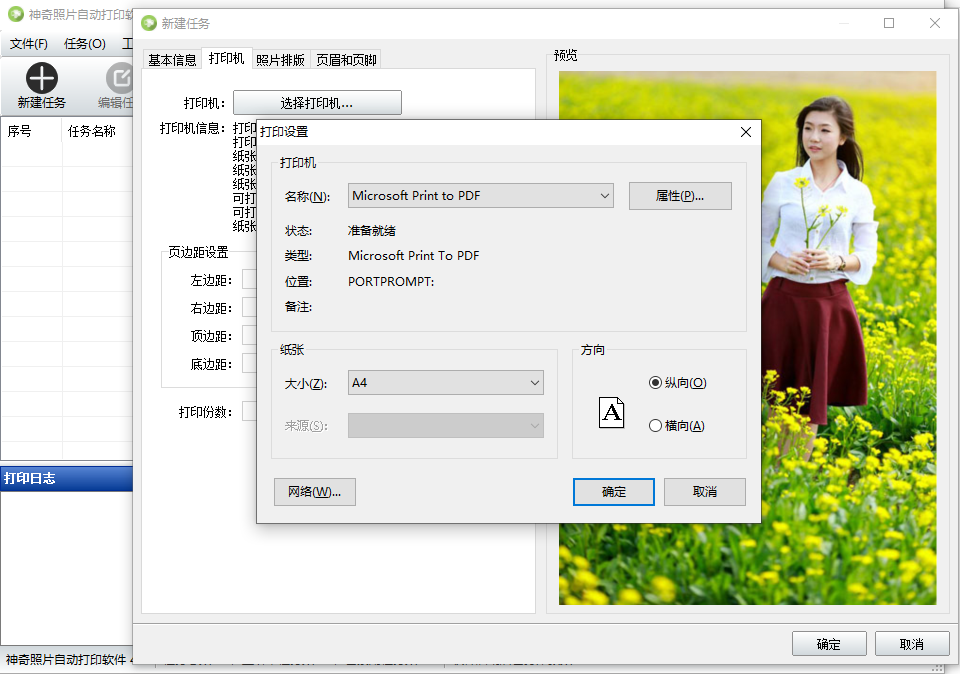Open the 任务(O) menu
Viewport: 960px width, 674px height.
[84, 43]
